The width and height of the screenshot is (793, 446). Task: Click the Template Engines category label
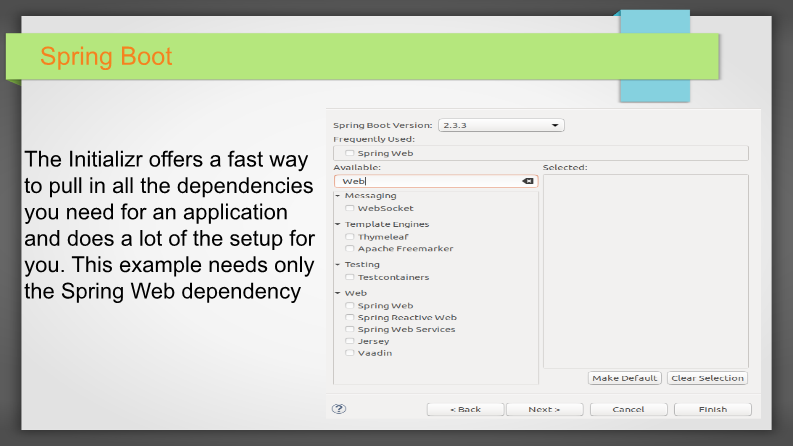coord(387,224)
